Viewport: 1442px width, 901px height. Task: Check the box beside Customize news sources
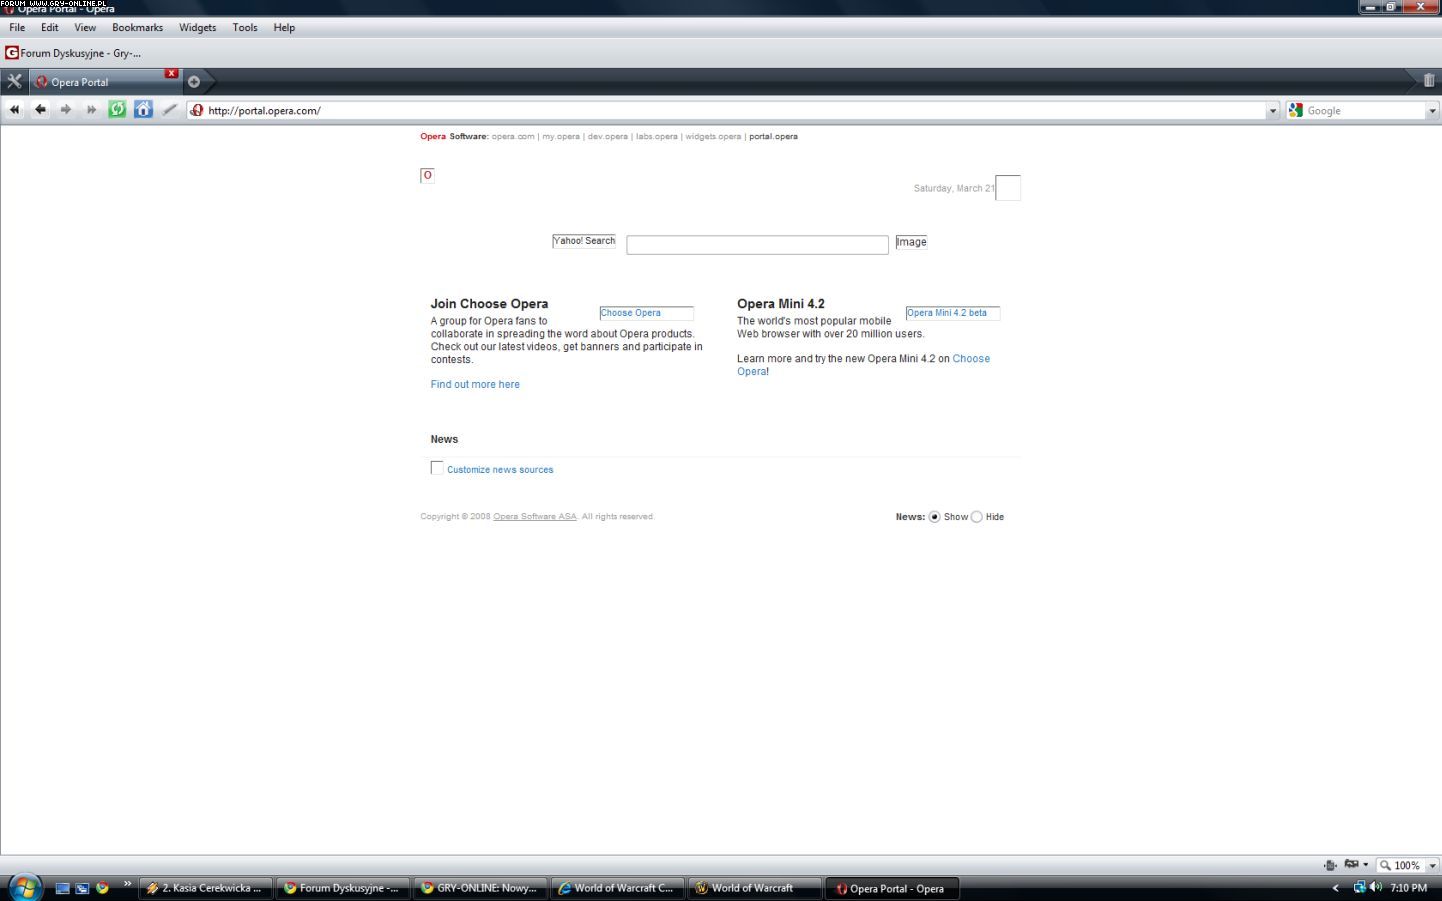coord(437,468)
